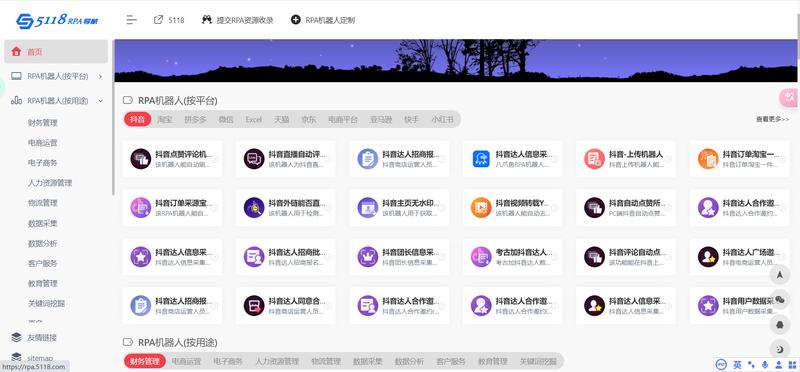800x372 pixels.
Task: Switch to the 电商运营 usage tab
Action: click(186, 361)
